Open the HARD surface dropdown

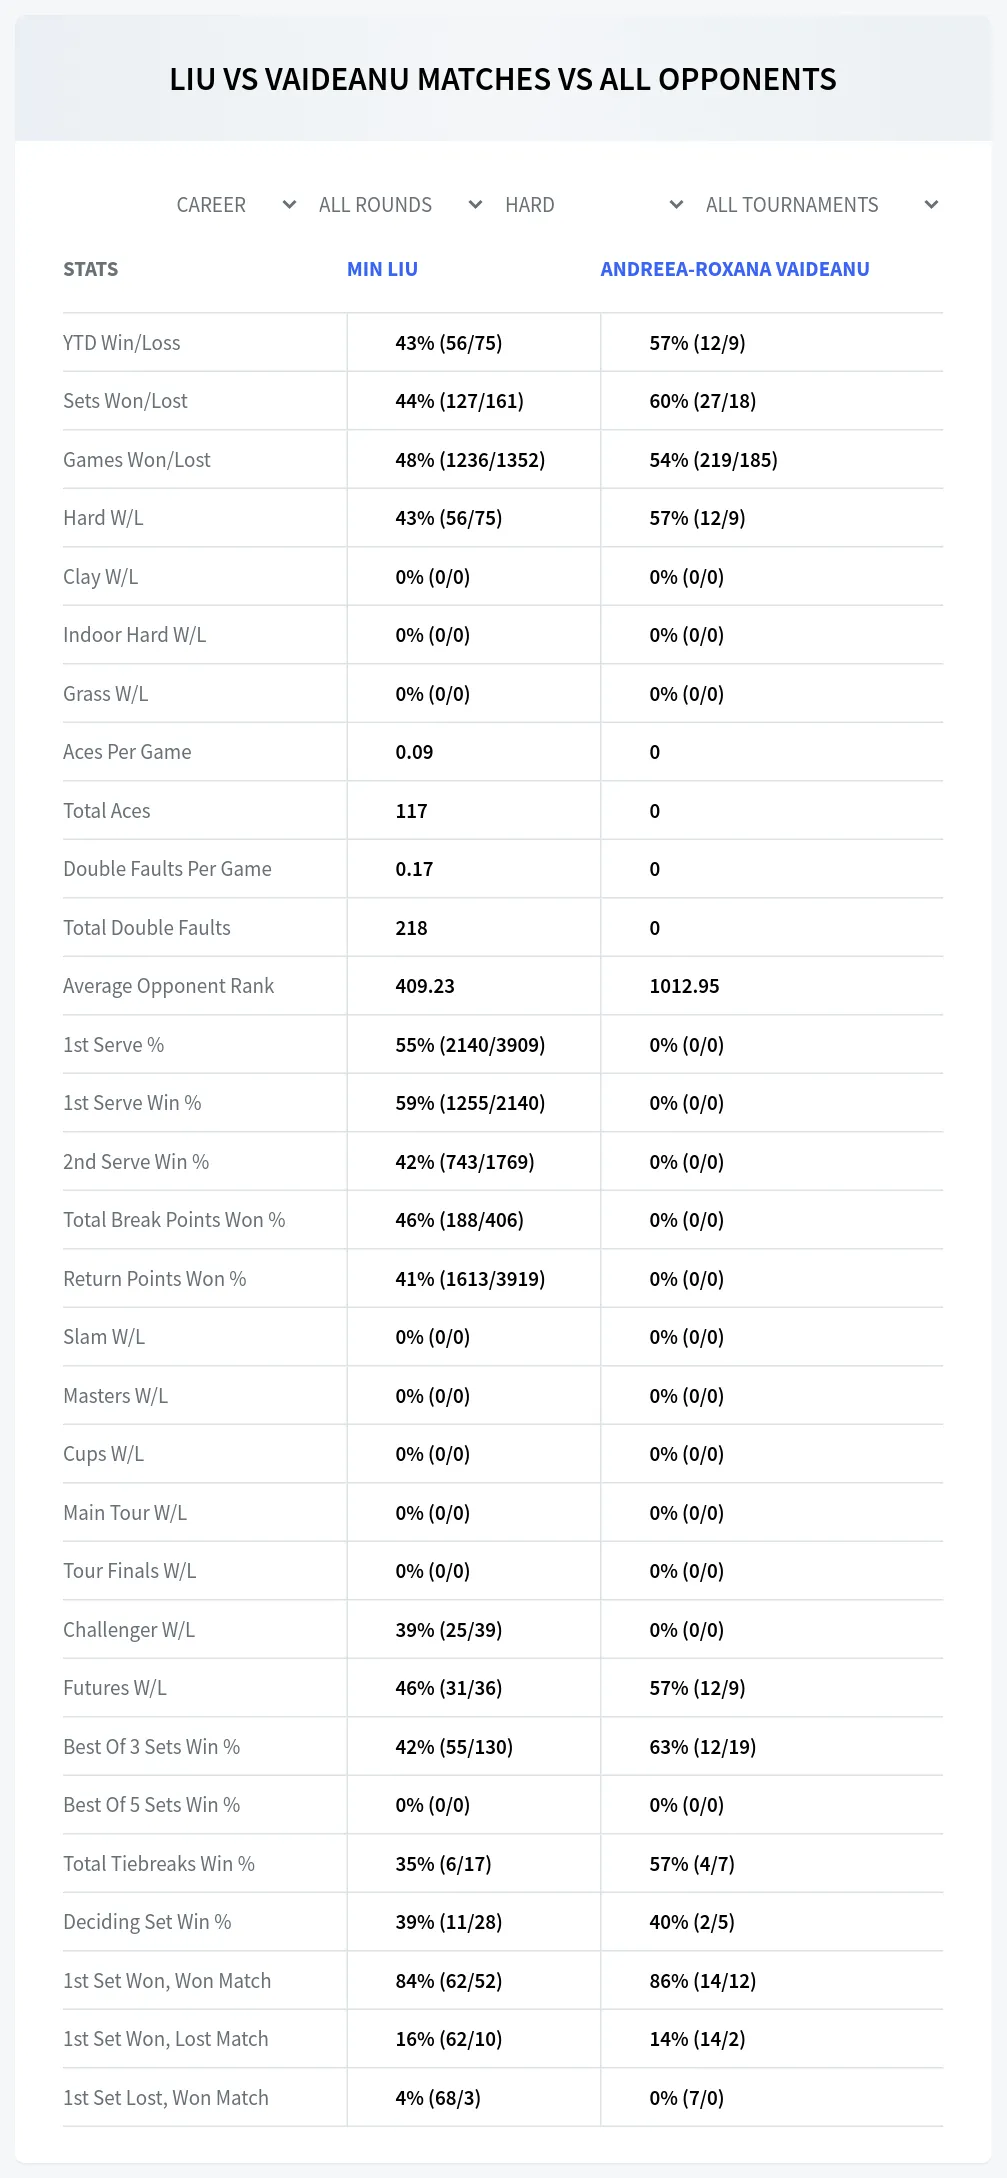click(x=593, y=205)
